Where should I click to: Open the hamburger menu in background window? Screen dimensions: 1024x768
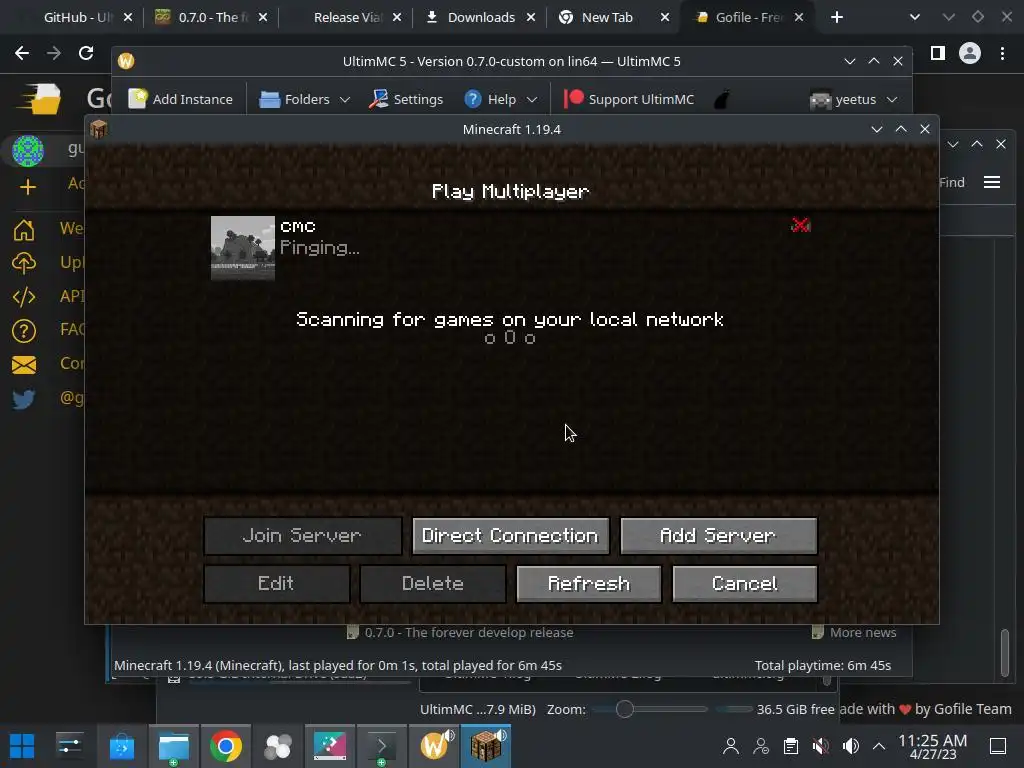[992, 182]
